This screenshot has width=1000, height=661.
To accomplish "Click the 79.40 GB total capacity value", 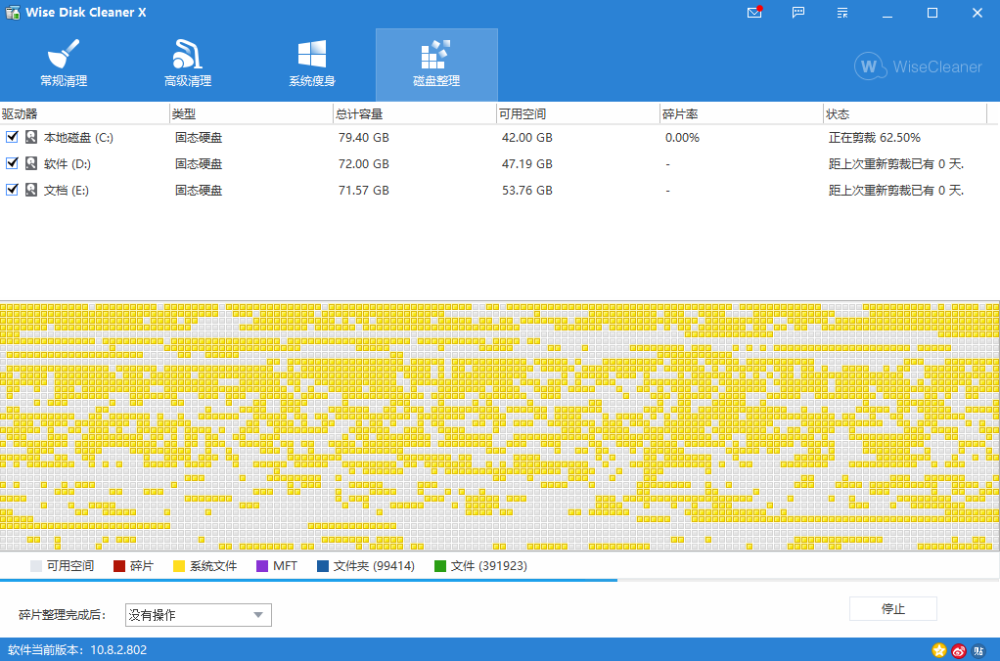I will pyautogui.click(x=364, y=138).
